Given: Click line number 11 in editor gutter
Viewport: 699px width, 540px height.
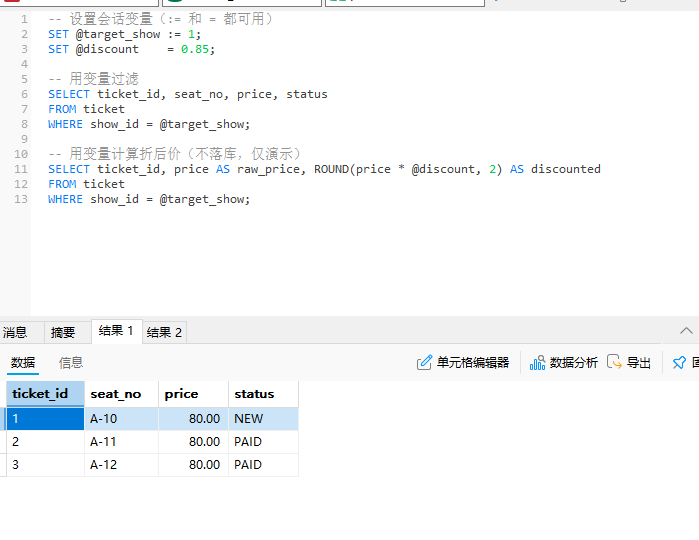Looking at the screenshot, I should pos(21,169).
